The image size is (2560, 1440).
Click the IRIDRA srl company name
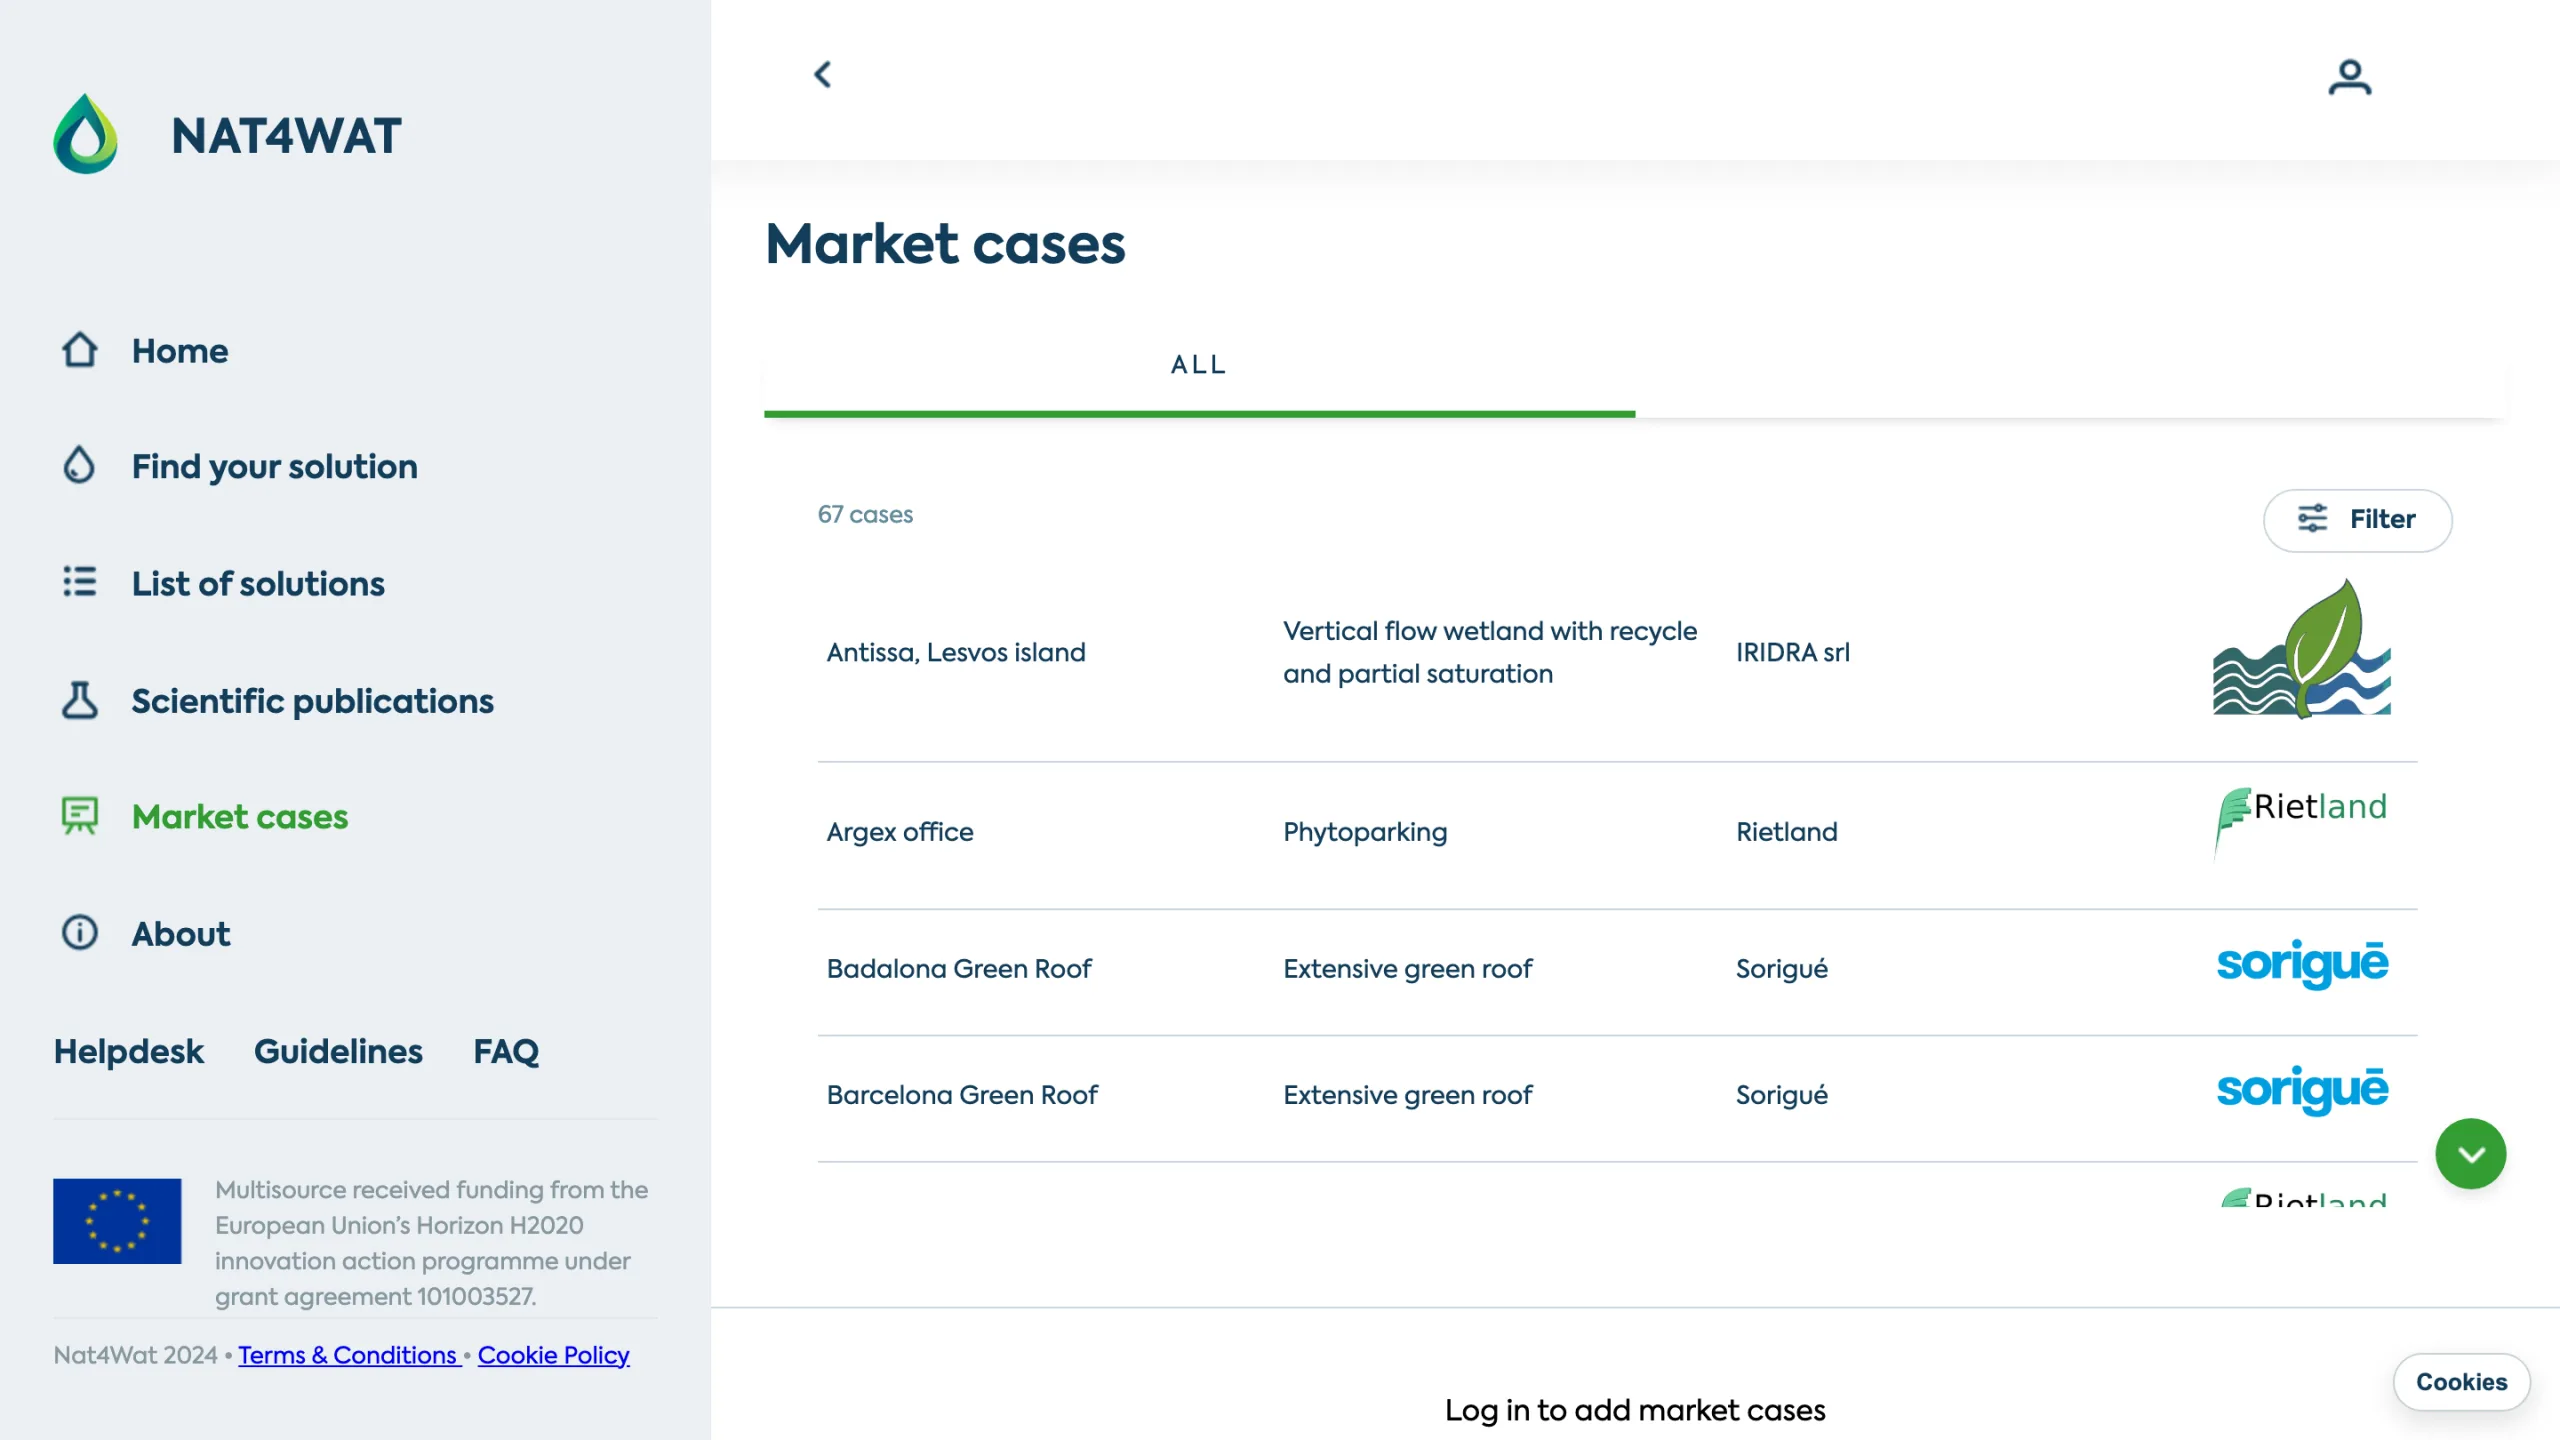point(1793,652)
